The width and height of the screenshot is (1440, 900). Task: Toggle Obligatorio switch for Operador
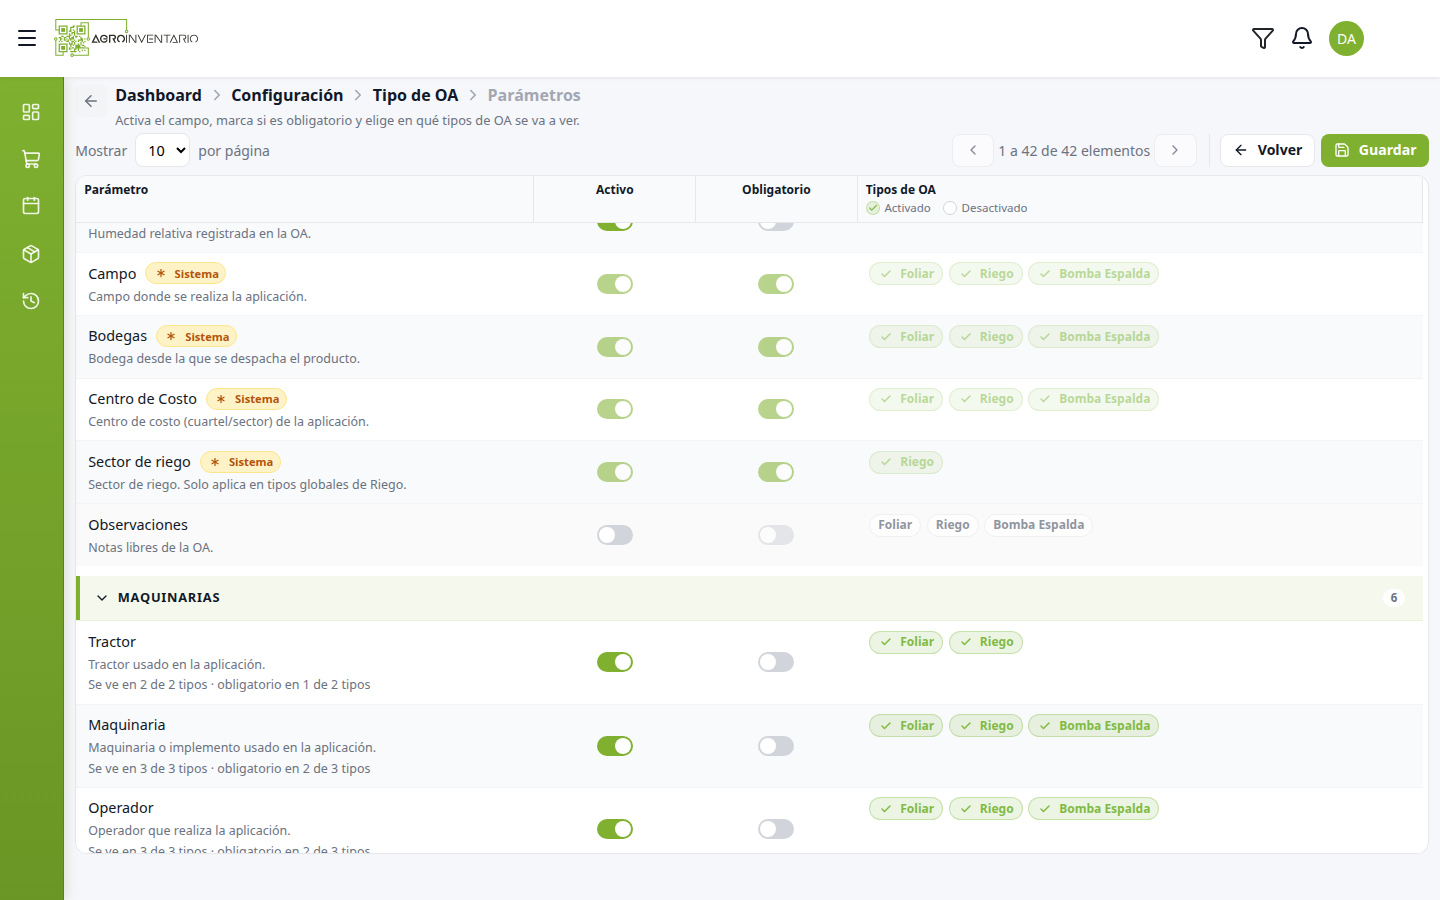point(776,829)
